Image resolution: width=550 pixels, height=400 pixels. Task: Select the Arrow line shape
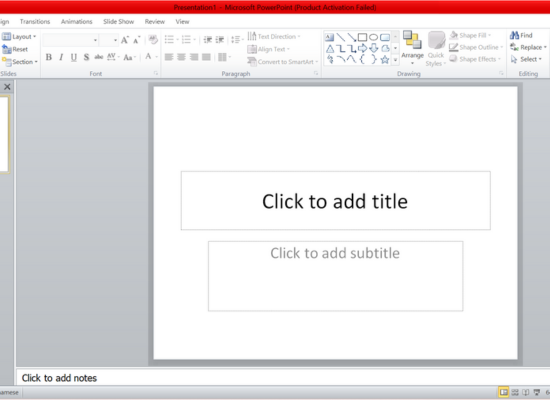(351, 37)
